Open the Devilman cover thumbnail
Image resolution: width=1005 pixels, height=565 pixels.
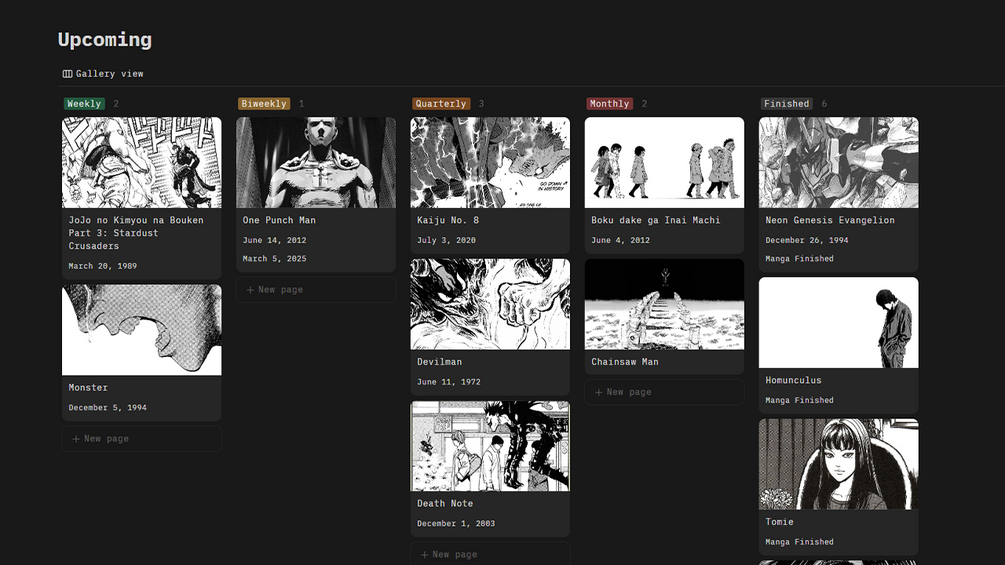[490, 304]
